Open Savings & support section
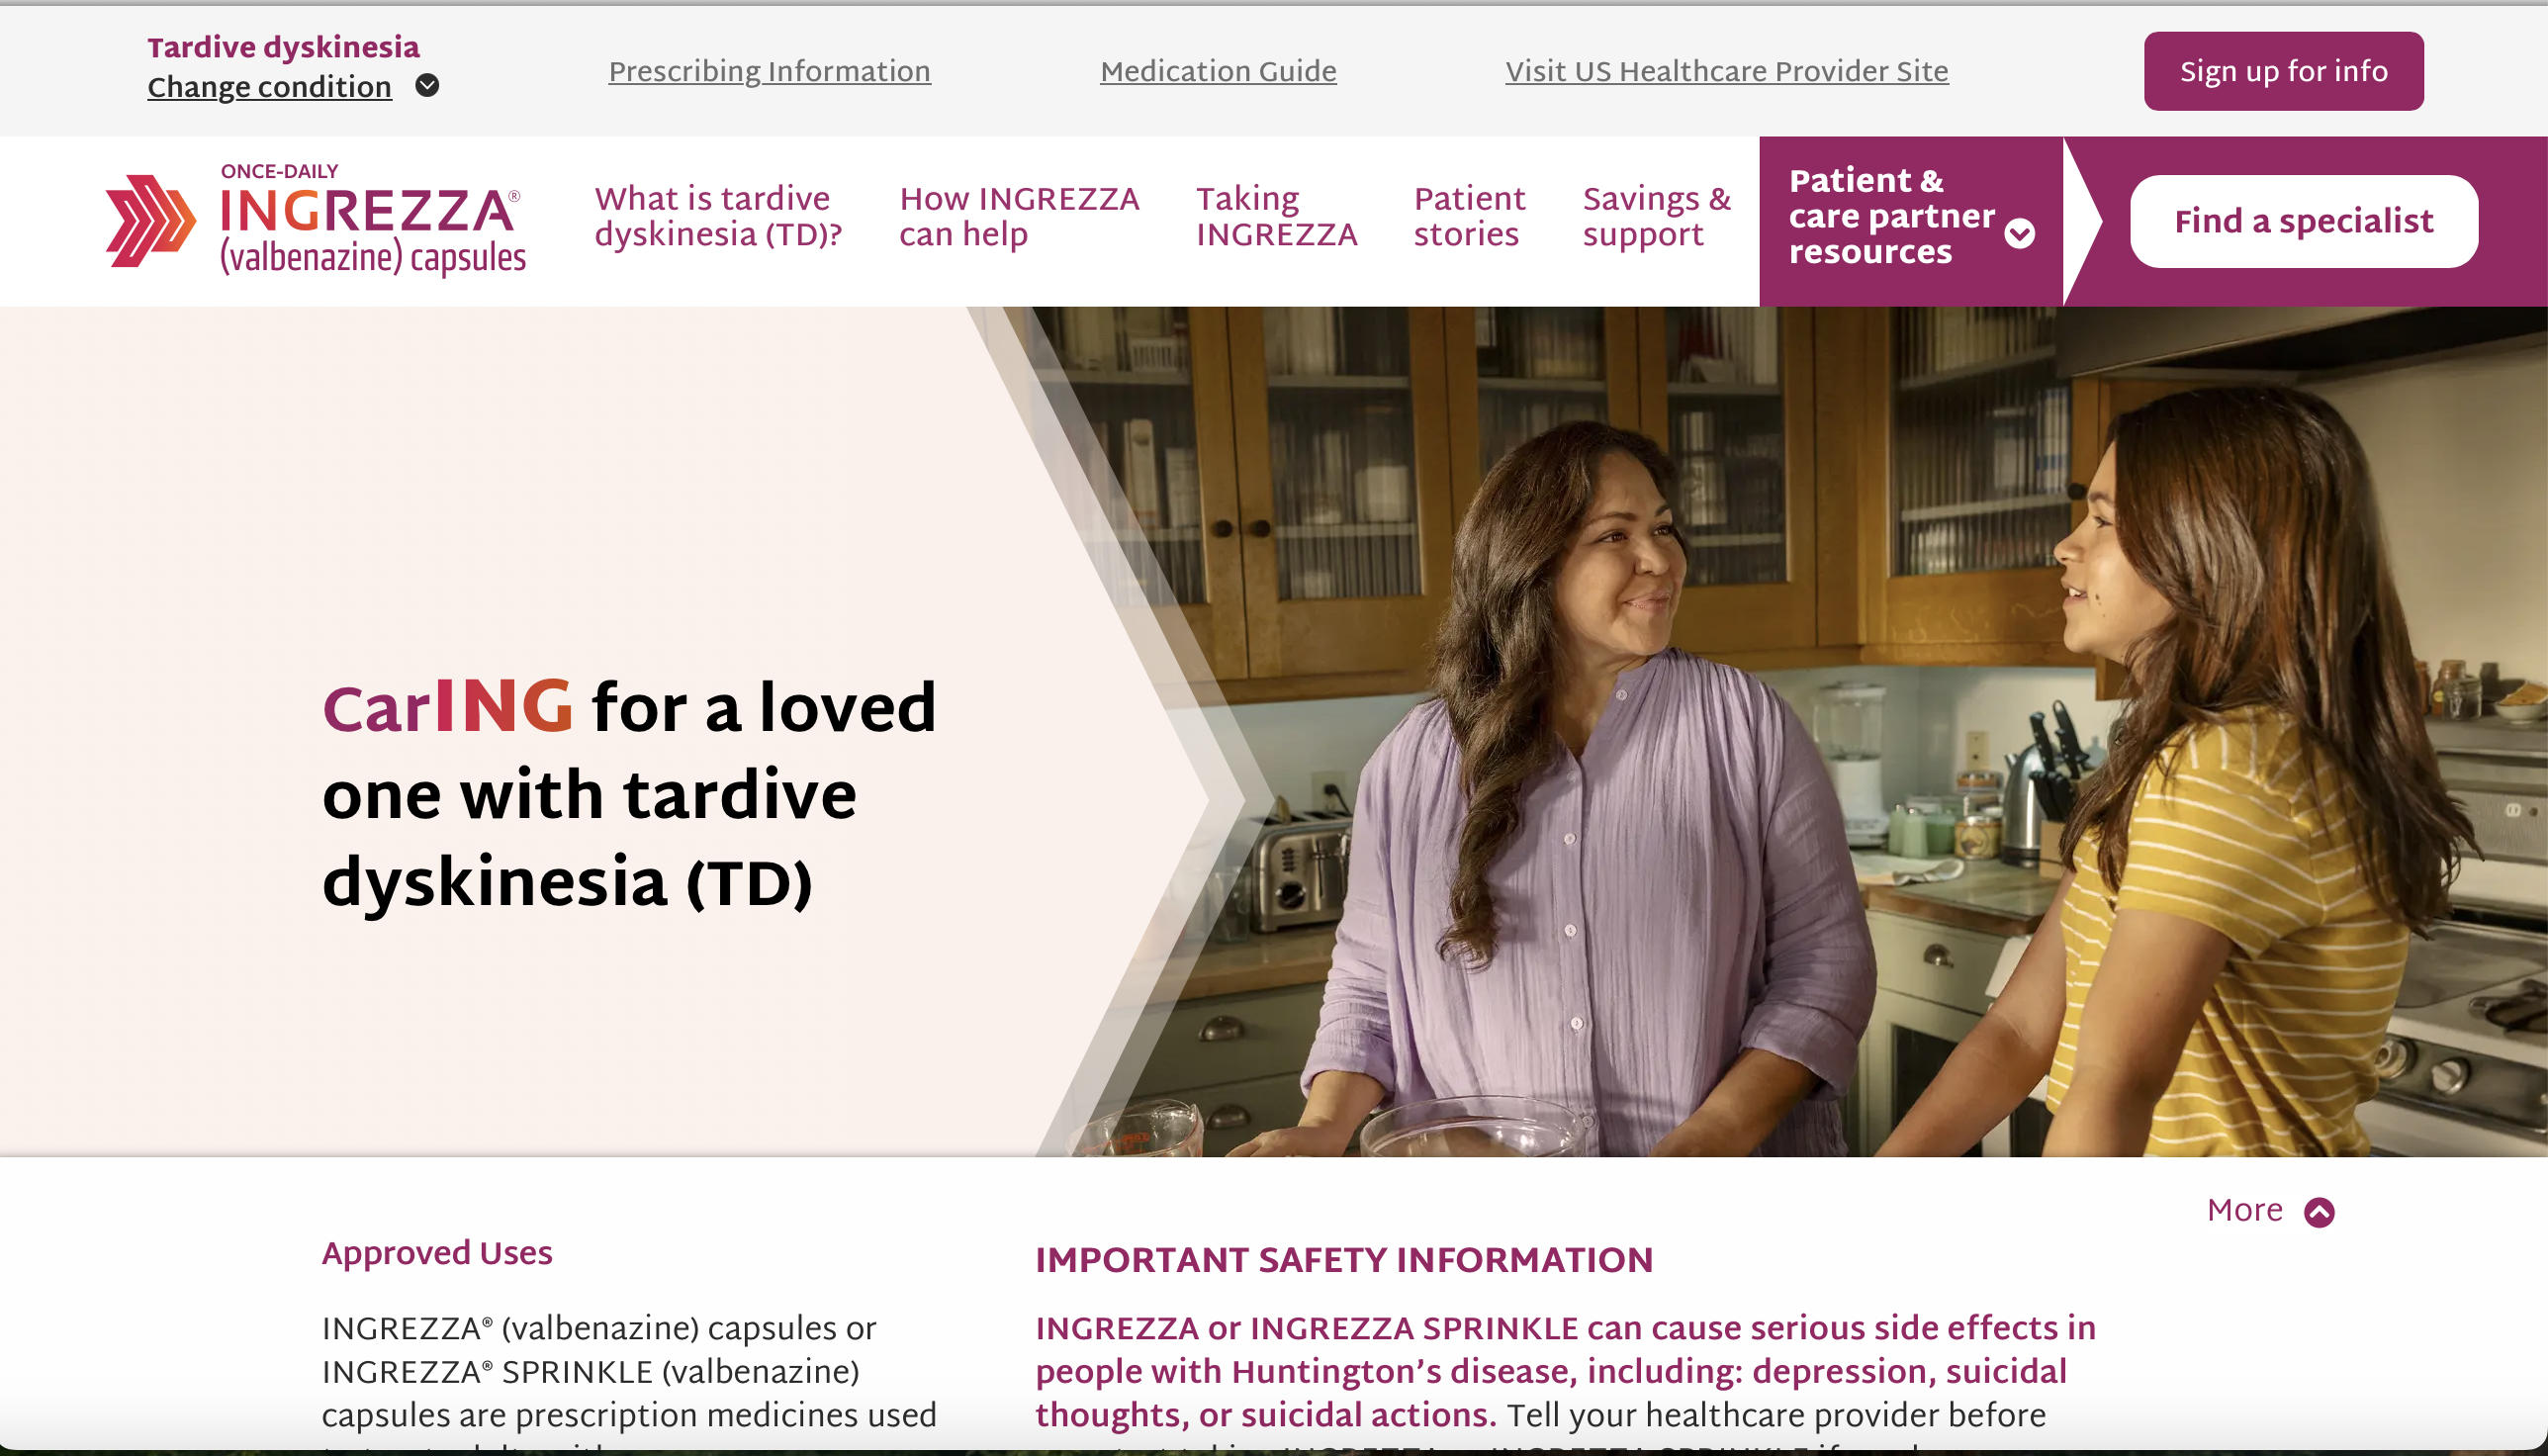The height and width of the screenshot is (1456, 2548). tap(1656, 216)
